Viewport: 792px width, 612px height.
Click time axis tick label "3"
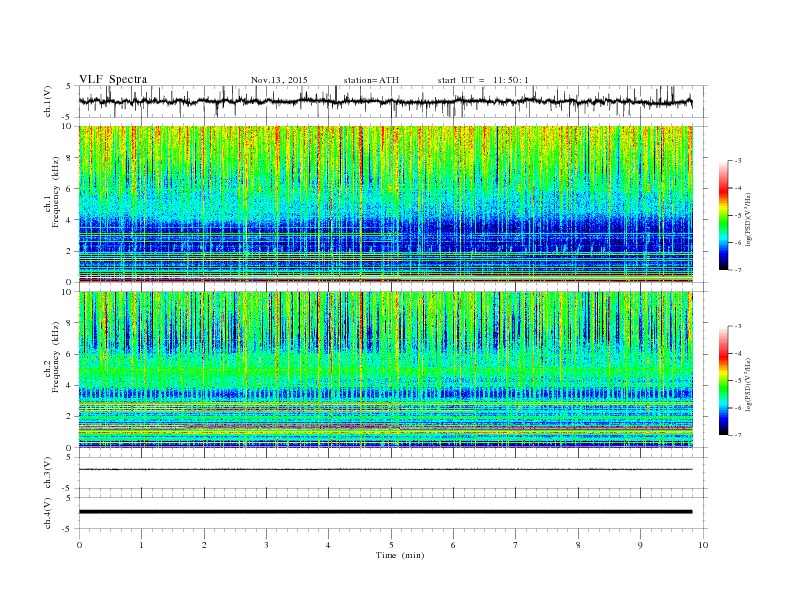pyautogui.click(x=267, y=545)
